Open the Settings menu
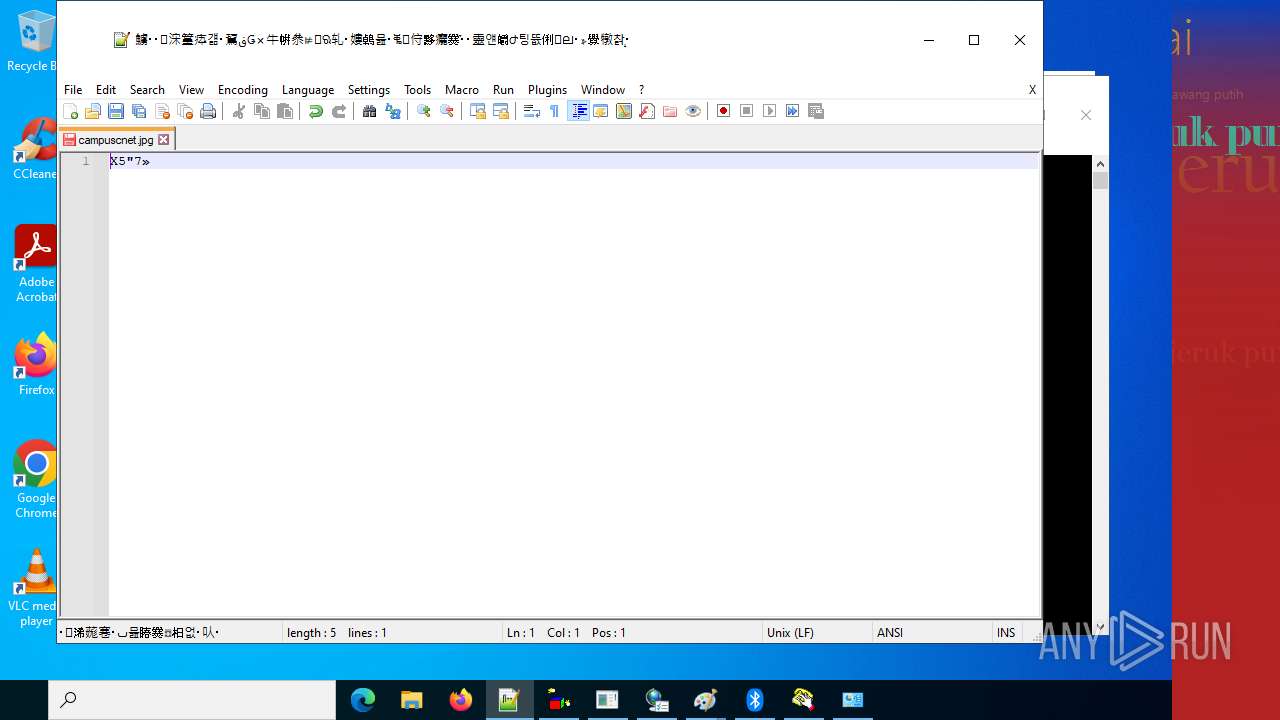1280x720 pixels. [x=369, y=90]
